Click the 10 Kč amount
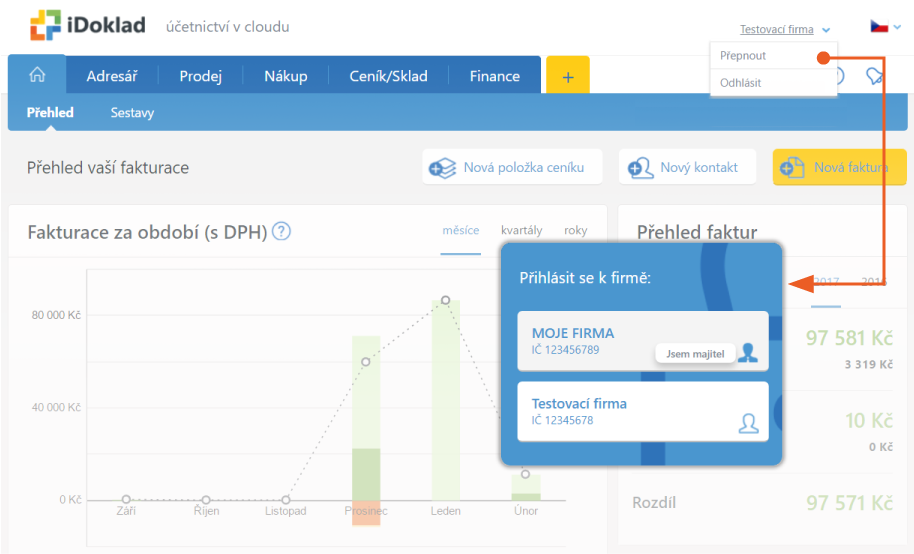 pos(869,420)
